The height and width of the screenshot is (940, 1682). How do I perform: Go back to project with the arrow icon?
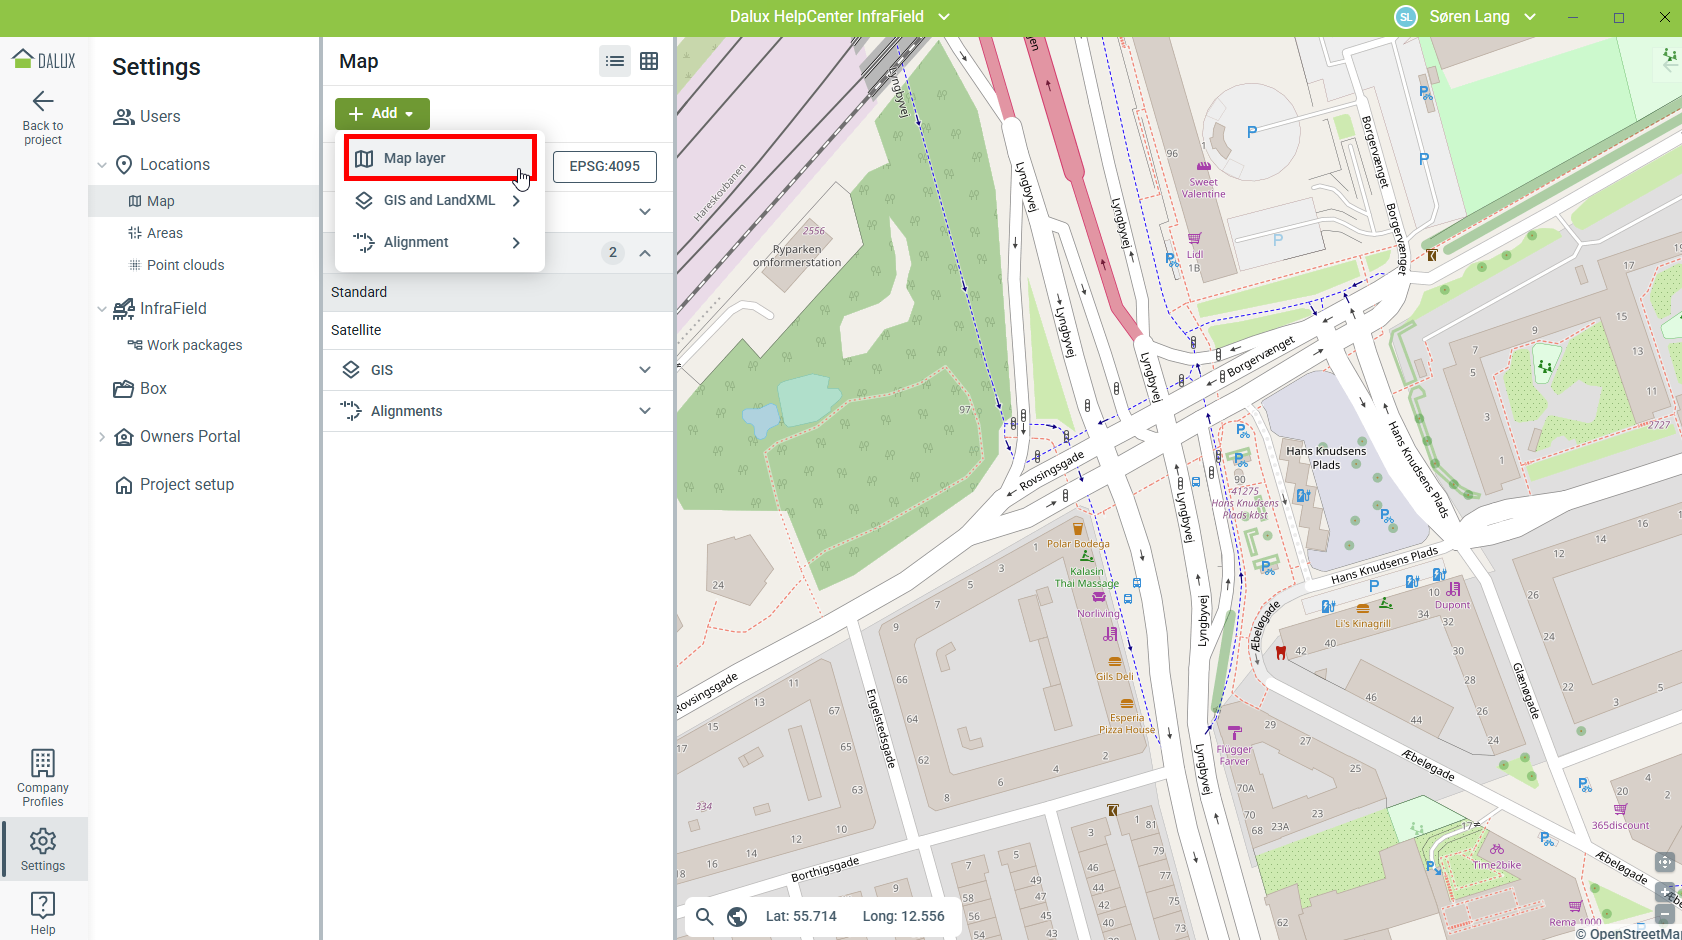[x=43, y=101]
